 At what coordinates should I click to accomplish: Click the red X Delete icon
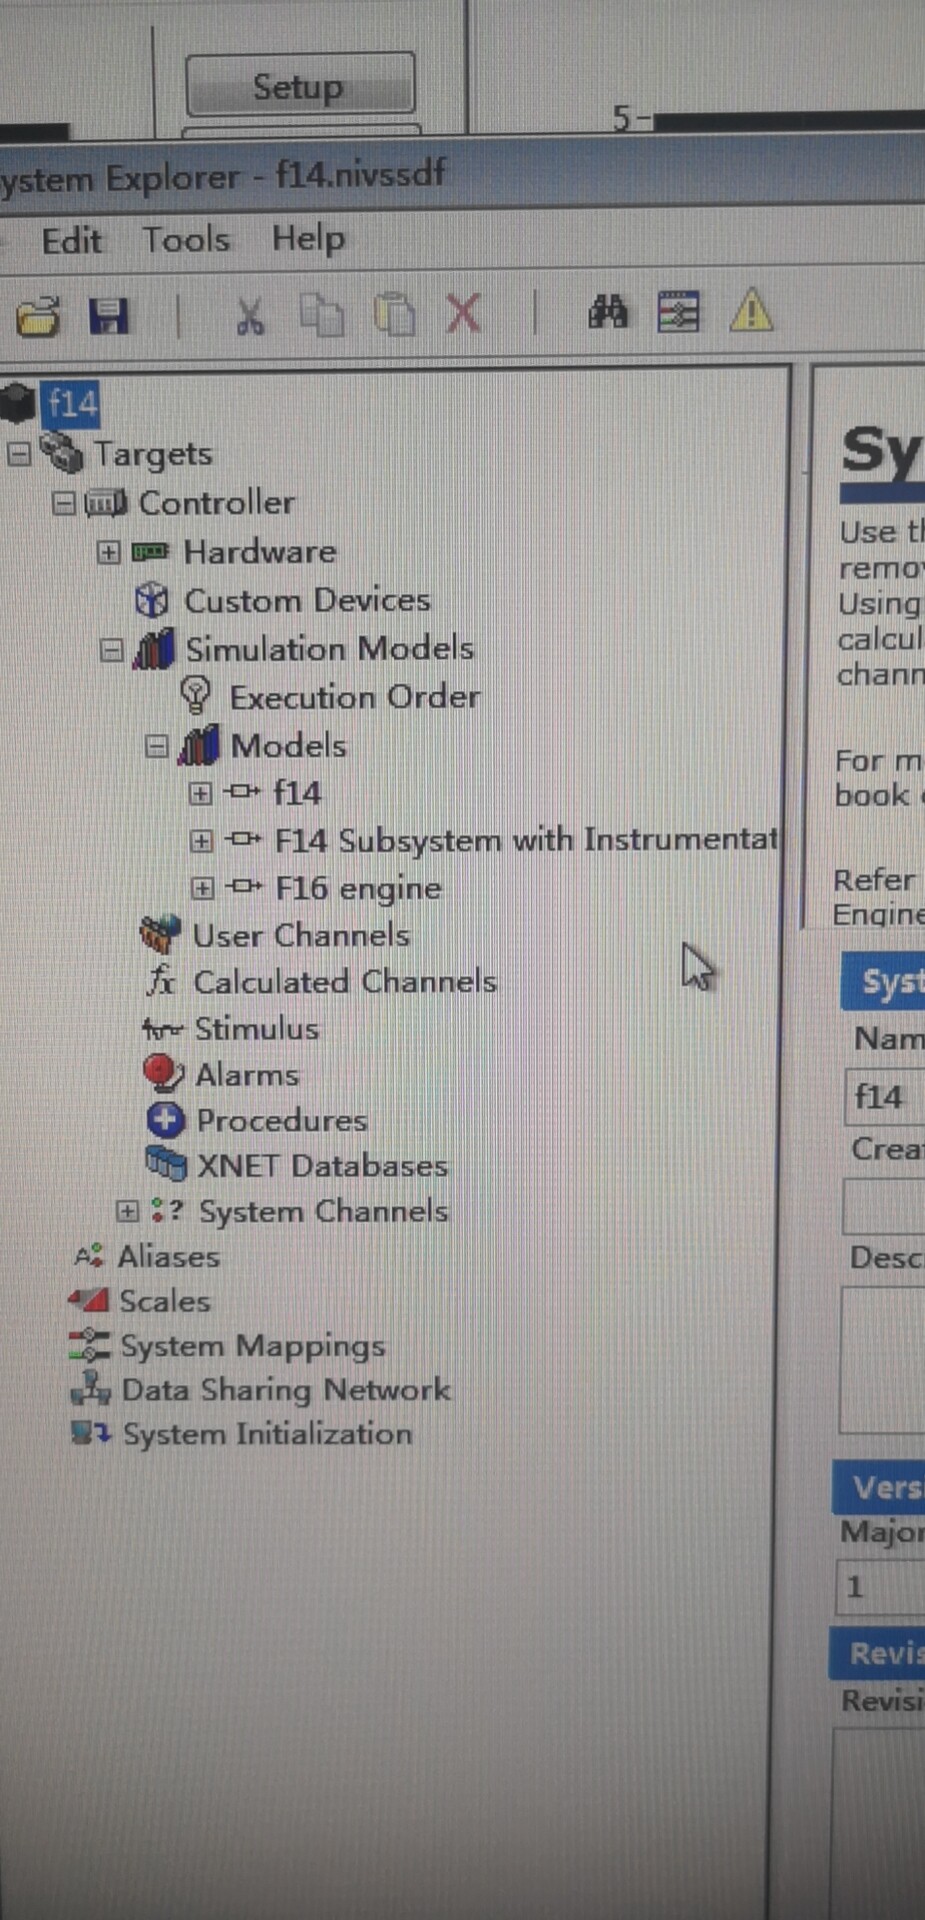[x=463, y=313]
